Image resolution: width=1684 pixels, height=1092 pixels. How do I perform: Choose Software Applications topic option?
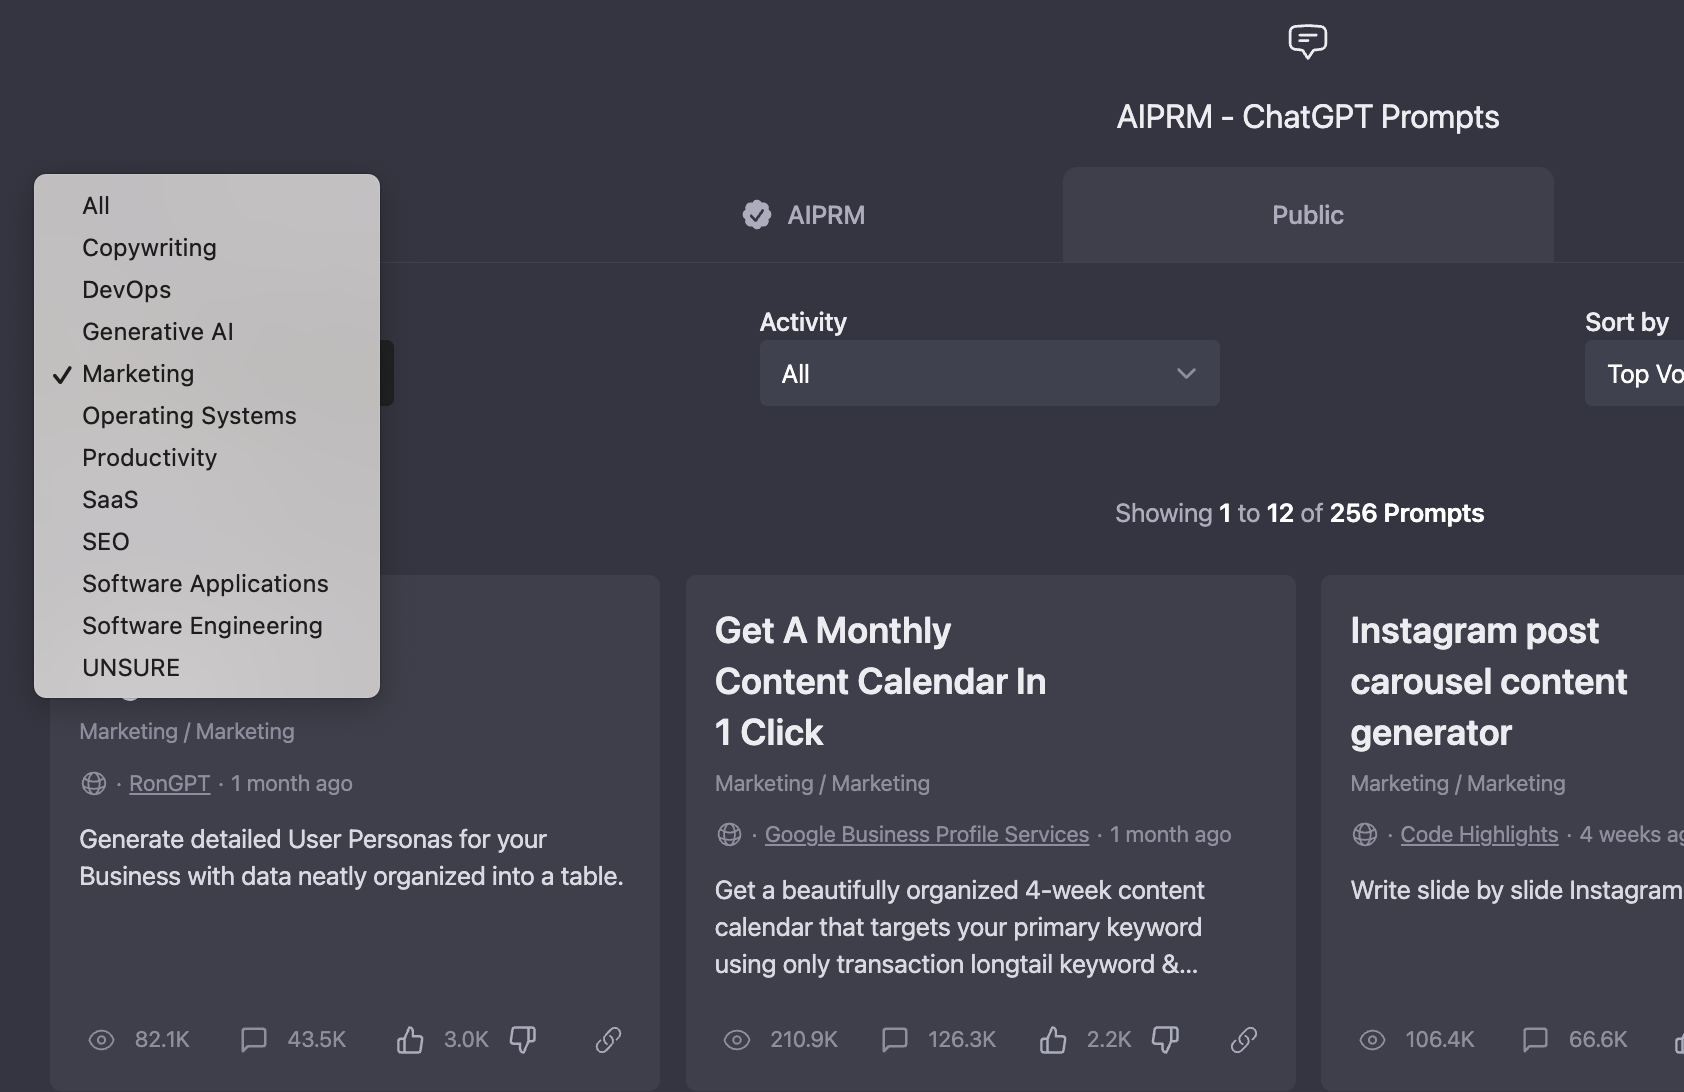pos(207,583)
